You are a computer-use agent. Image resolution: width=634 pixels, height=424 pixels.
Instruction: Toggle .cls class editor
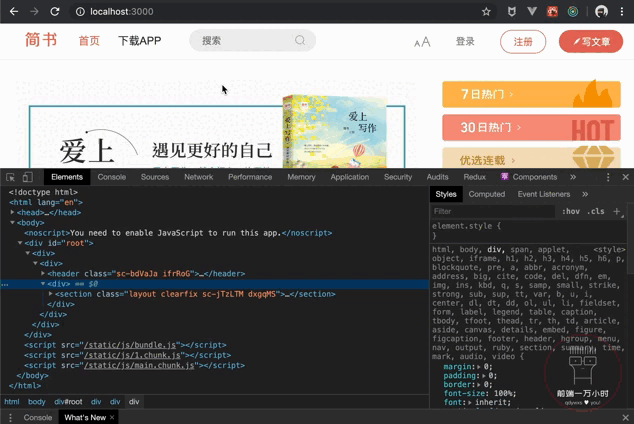click(596, 211)
